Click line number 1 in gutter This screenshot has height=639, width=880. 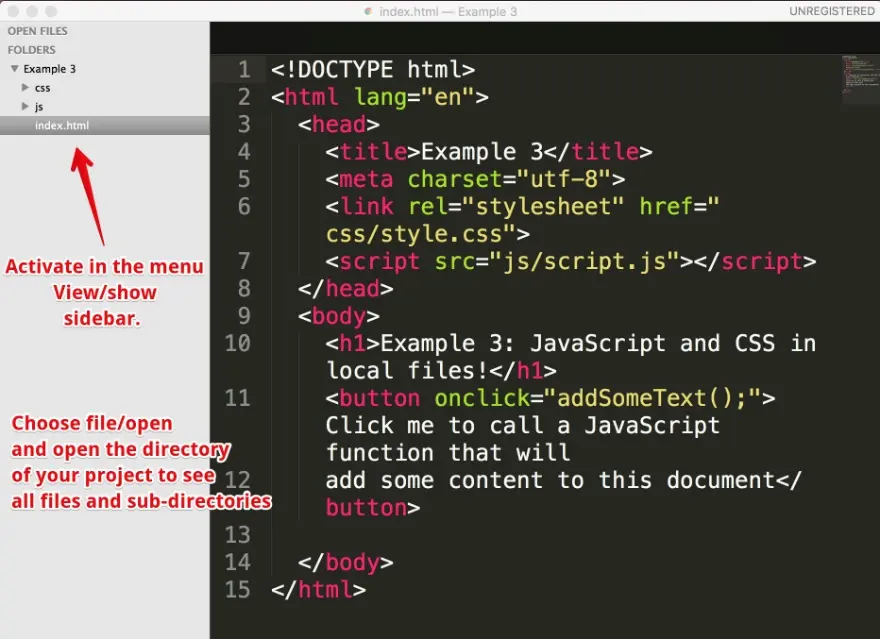pyautogui.click(x=244, y=70)
